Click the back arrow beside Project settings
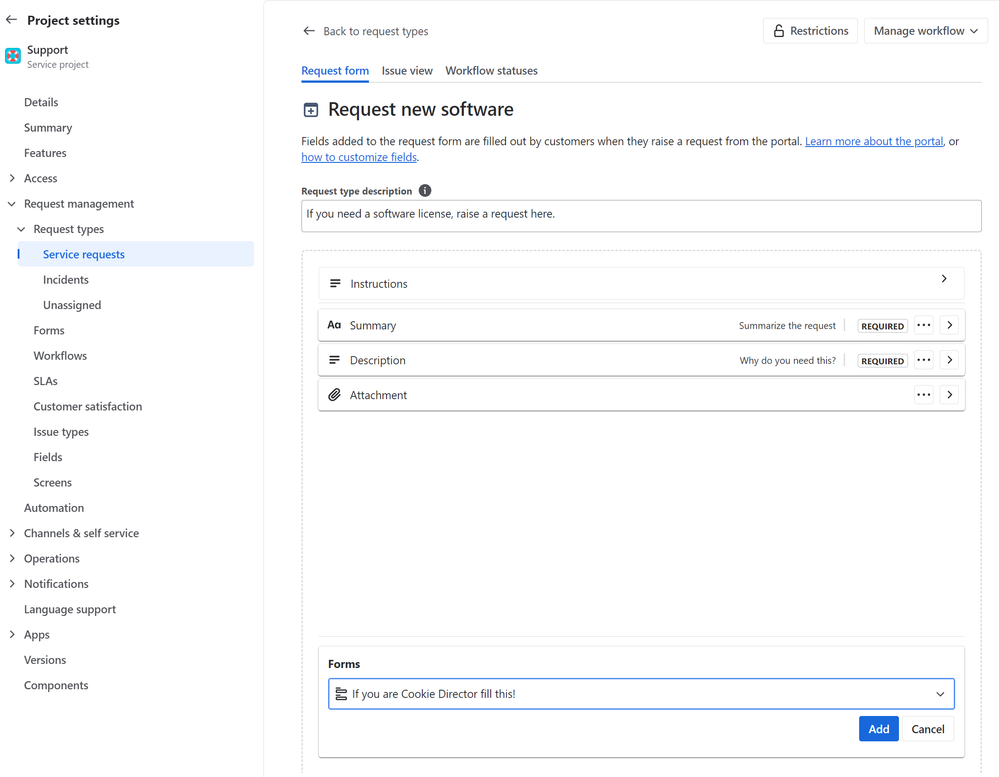 (x=11, y=19)
